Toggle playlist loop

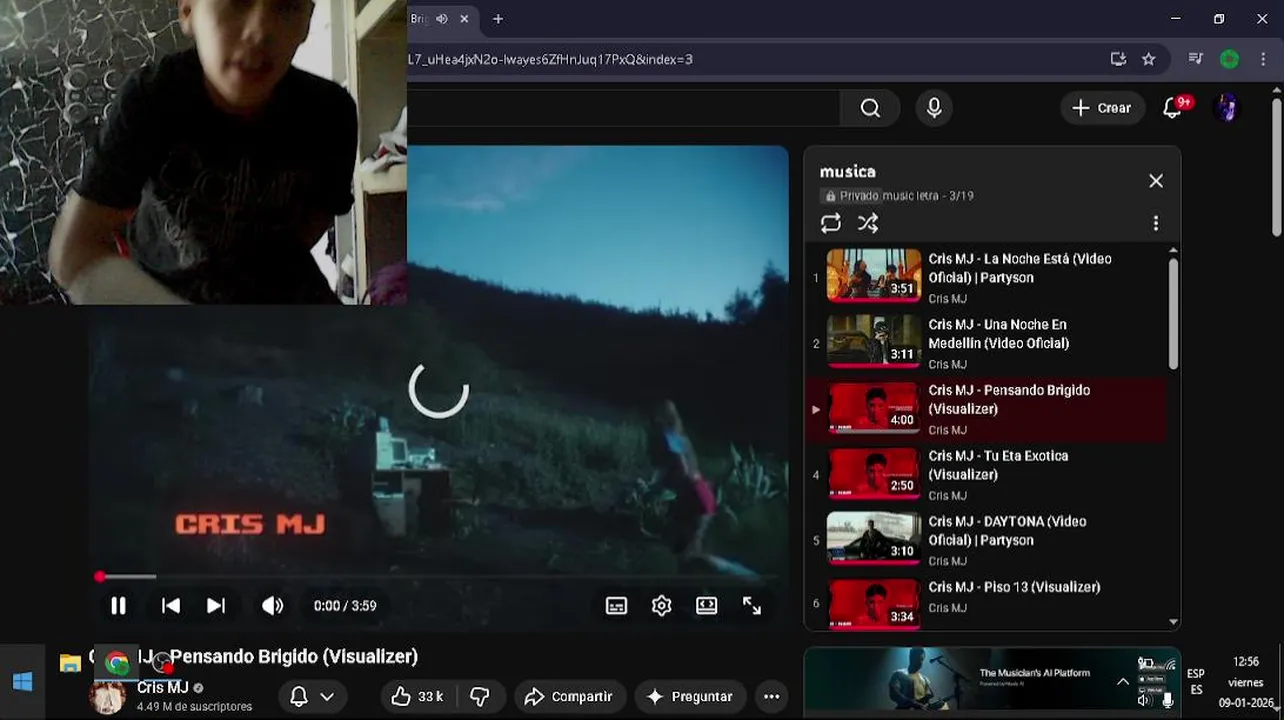831,223
